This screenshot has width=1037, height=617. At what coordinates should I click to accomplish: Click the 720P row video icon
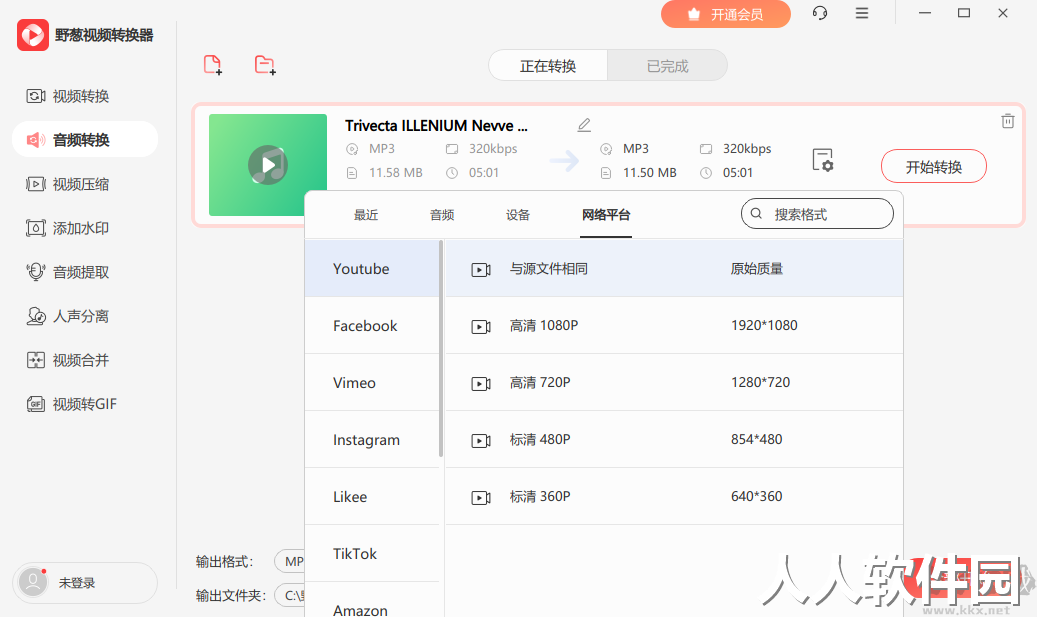click(481, 384)
